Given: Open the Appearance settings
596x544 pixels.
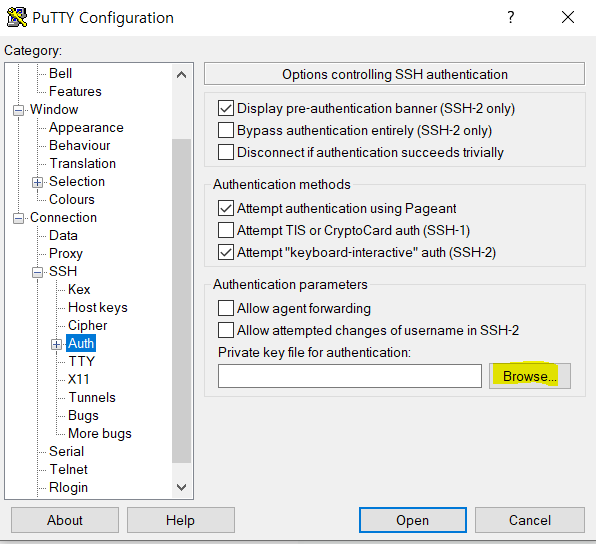Looking at the screenshot, I should [86, 127].
